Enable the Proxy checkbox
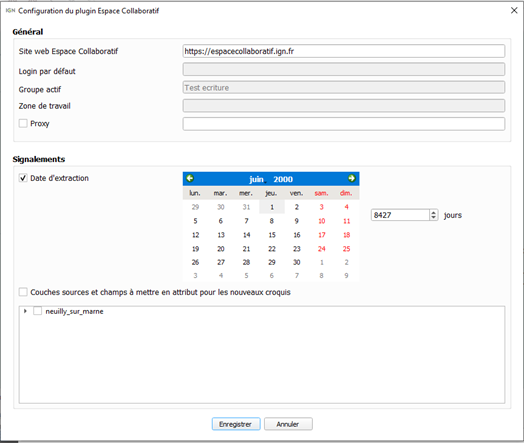524x443 pixels. click(23, 123)
